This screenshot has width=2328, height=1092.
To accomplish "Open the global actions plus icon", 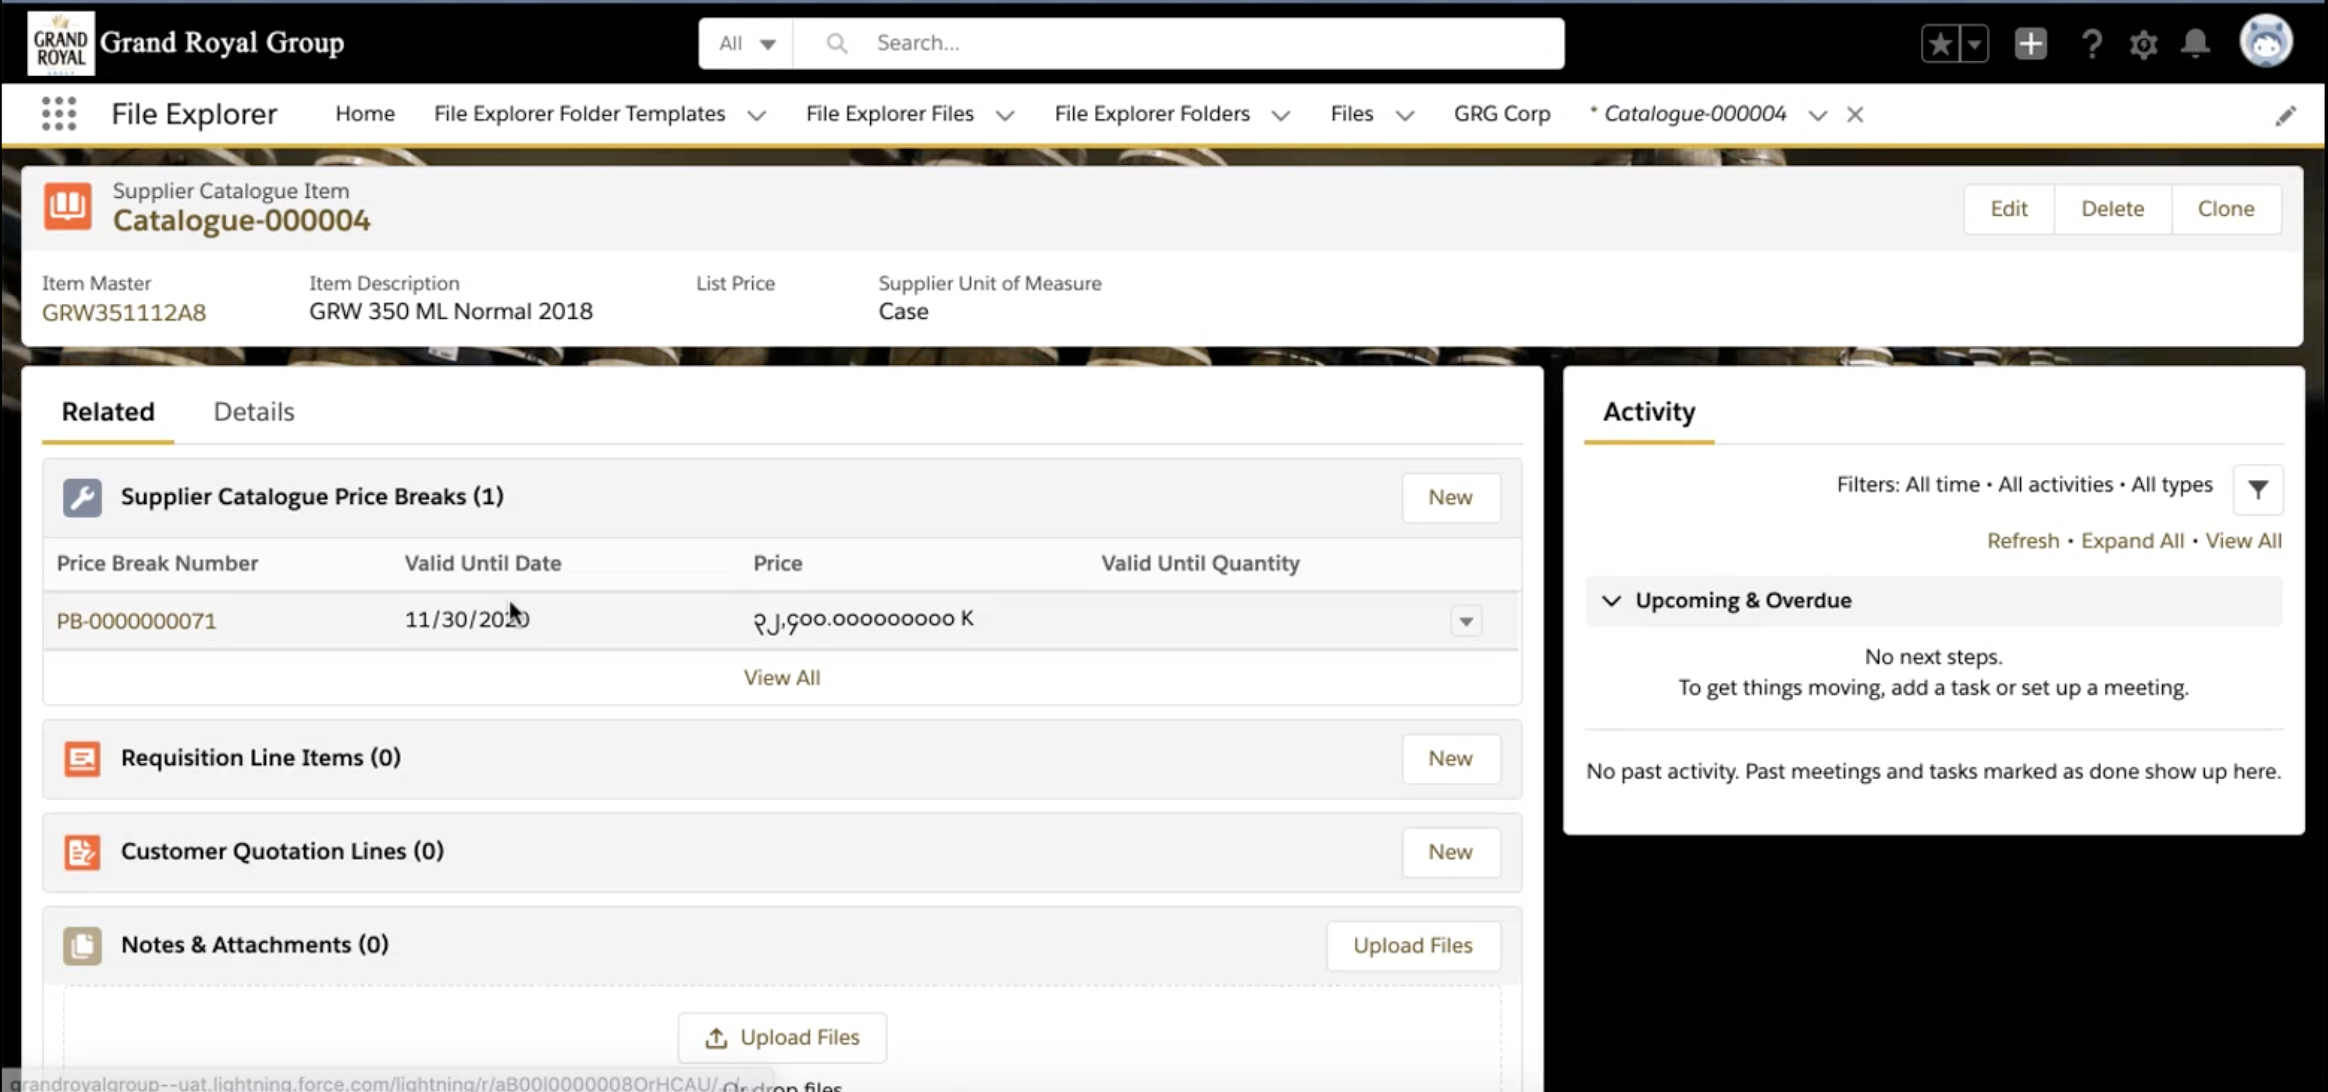I will [x=2030, y=44].
